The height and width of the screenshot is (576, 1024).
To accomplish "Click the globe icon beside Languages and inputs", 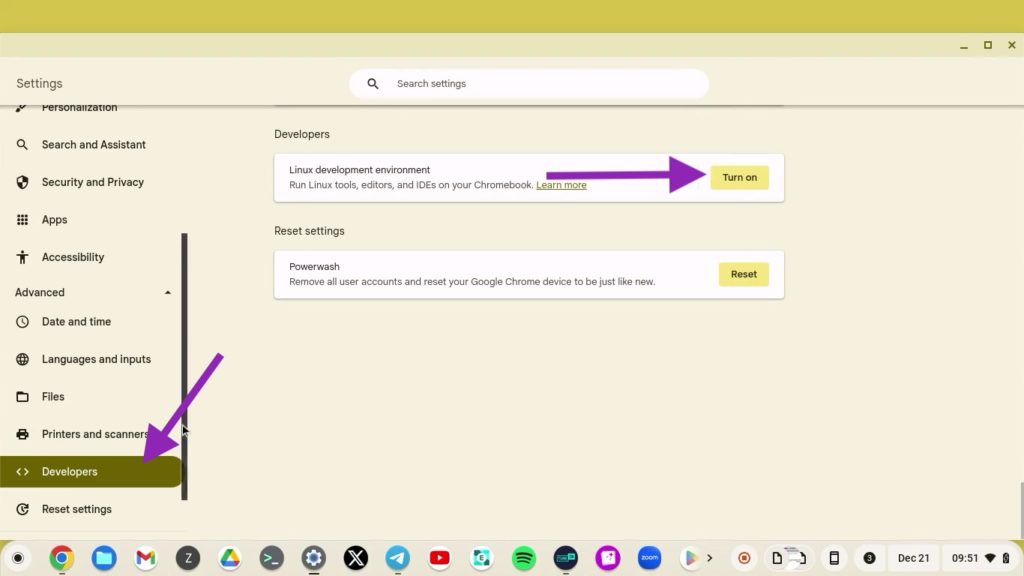I will pos(22,359).
